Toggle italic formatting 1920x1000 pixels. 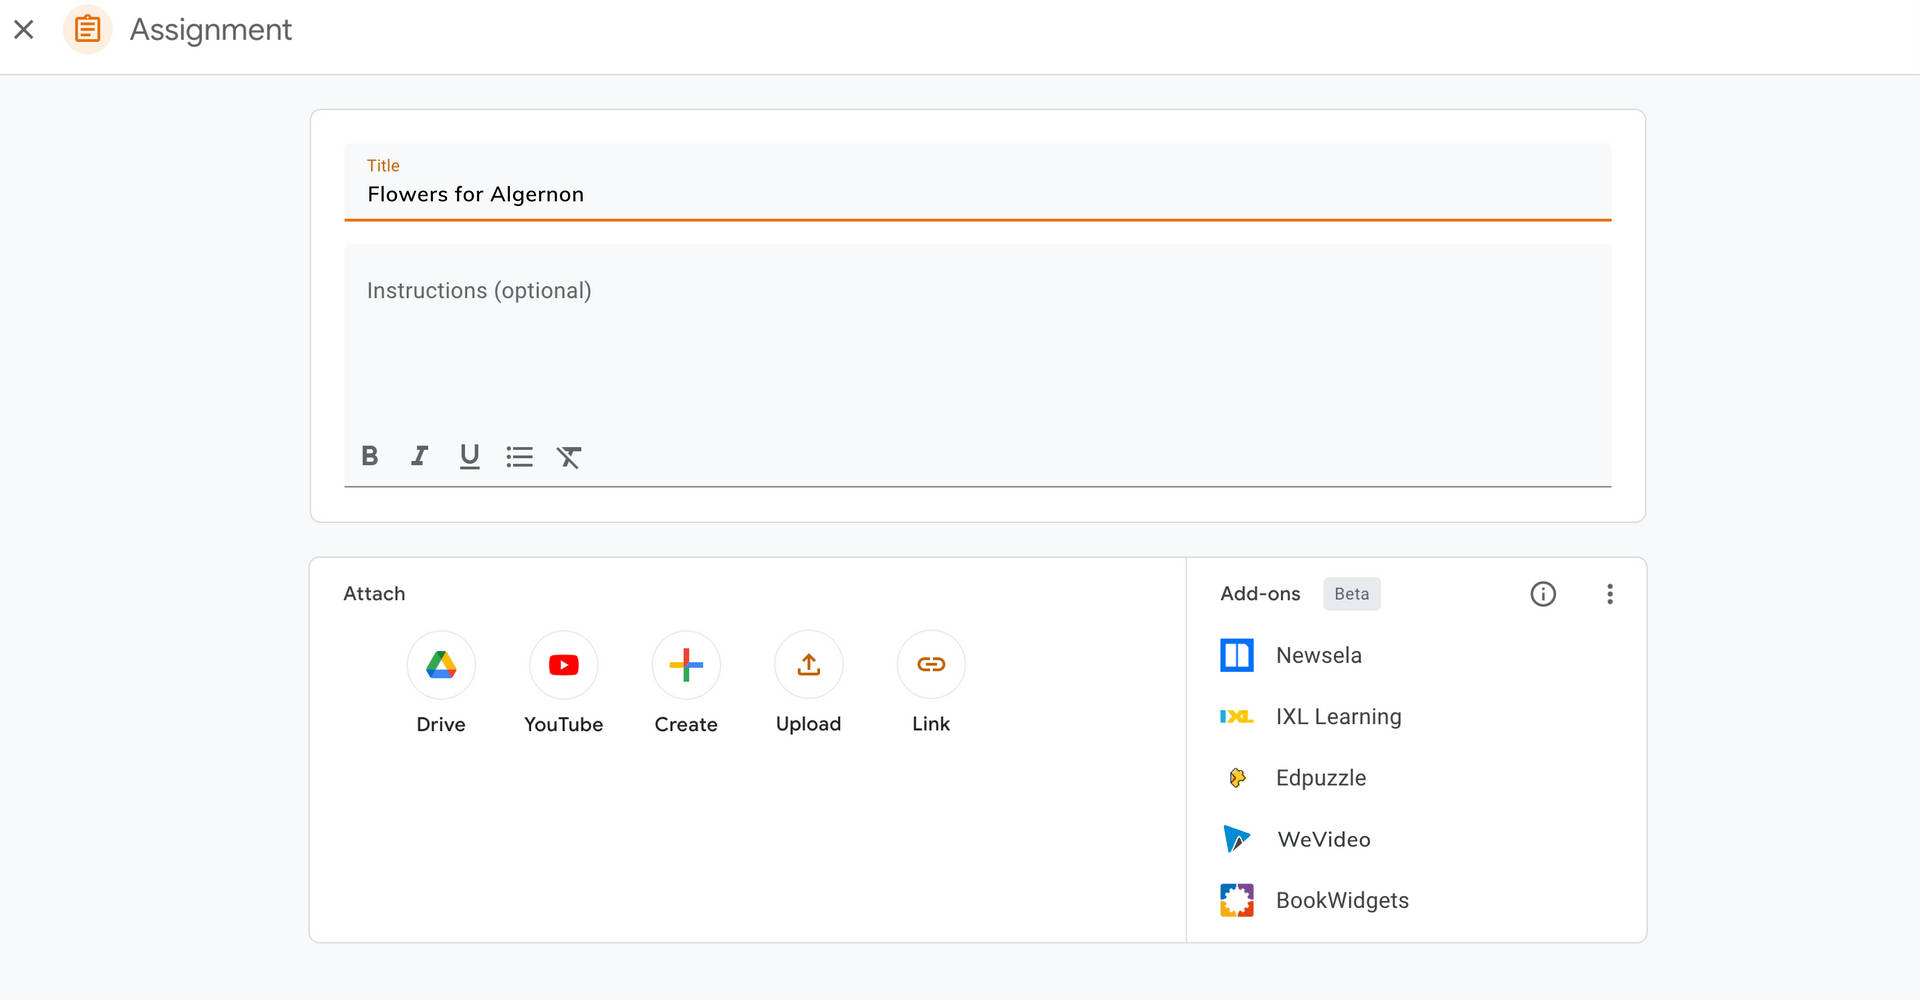pos(419,456)
